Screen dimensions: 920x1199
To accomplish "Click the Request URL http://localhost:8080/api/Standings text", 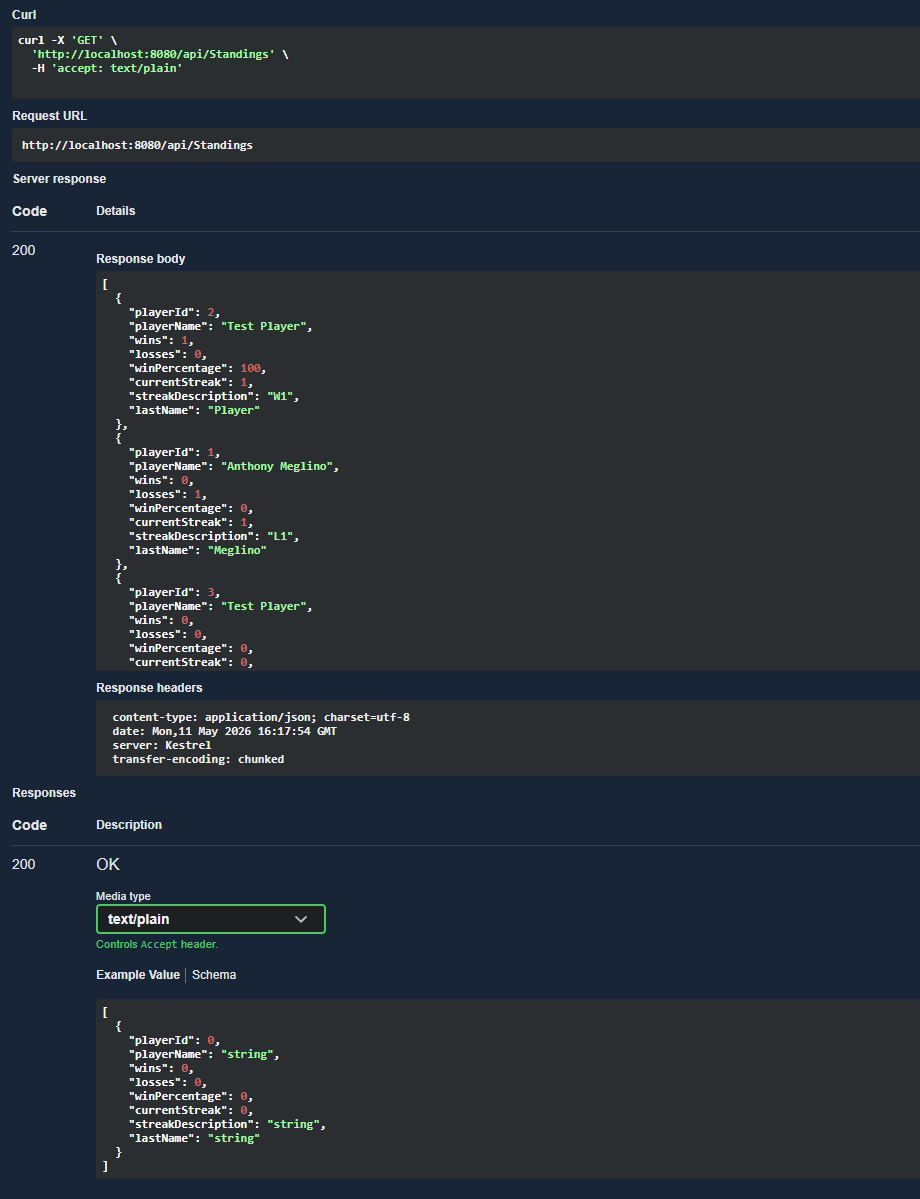I will click(137, 145).
